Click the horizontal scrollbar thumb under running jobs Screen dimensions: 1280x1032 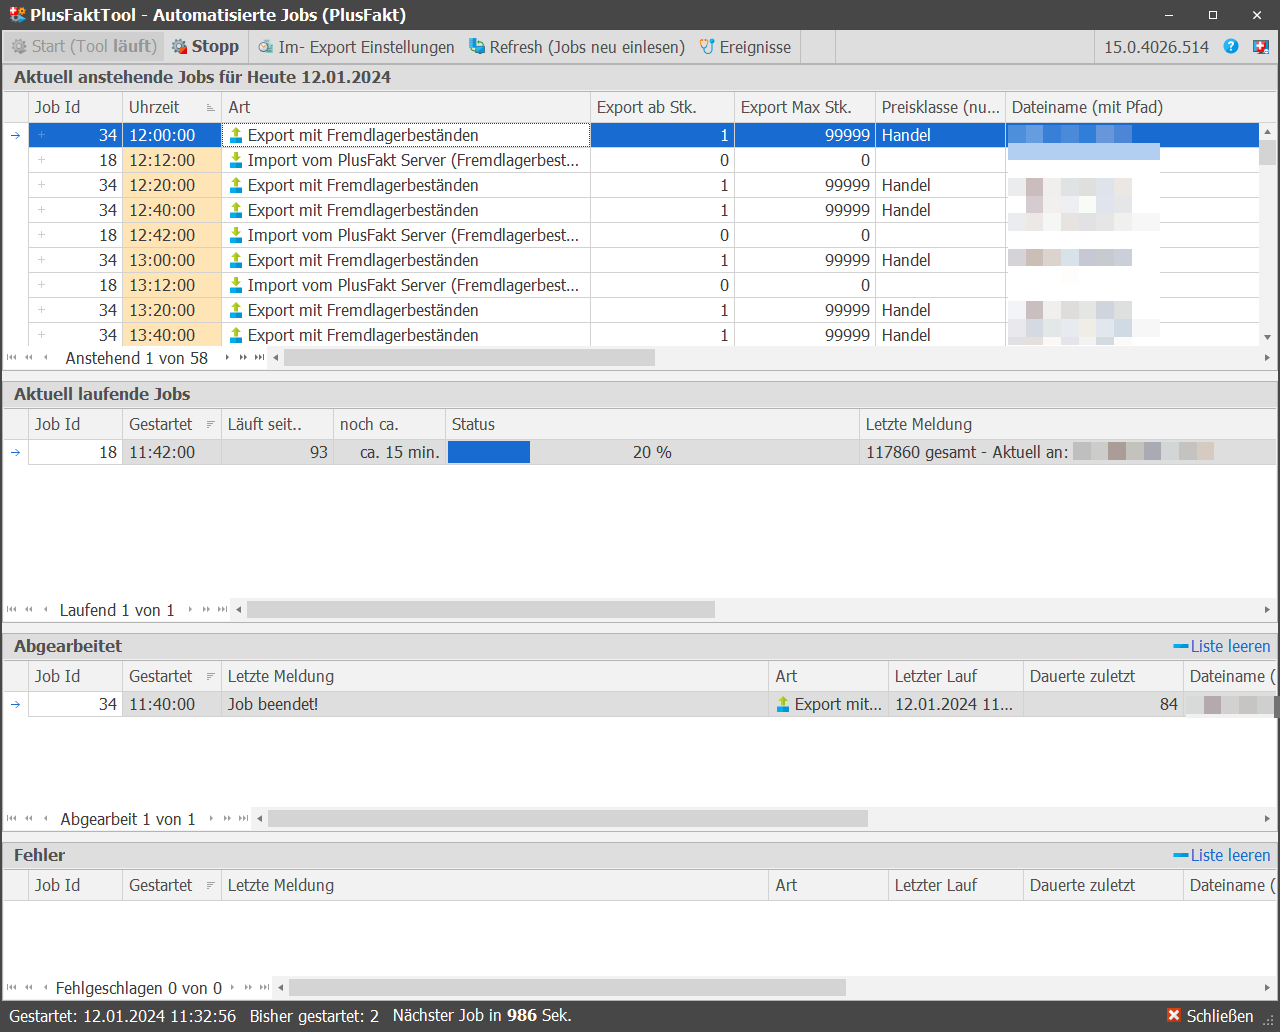[x=481, y=609]
